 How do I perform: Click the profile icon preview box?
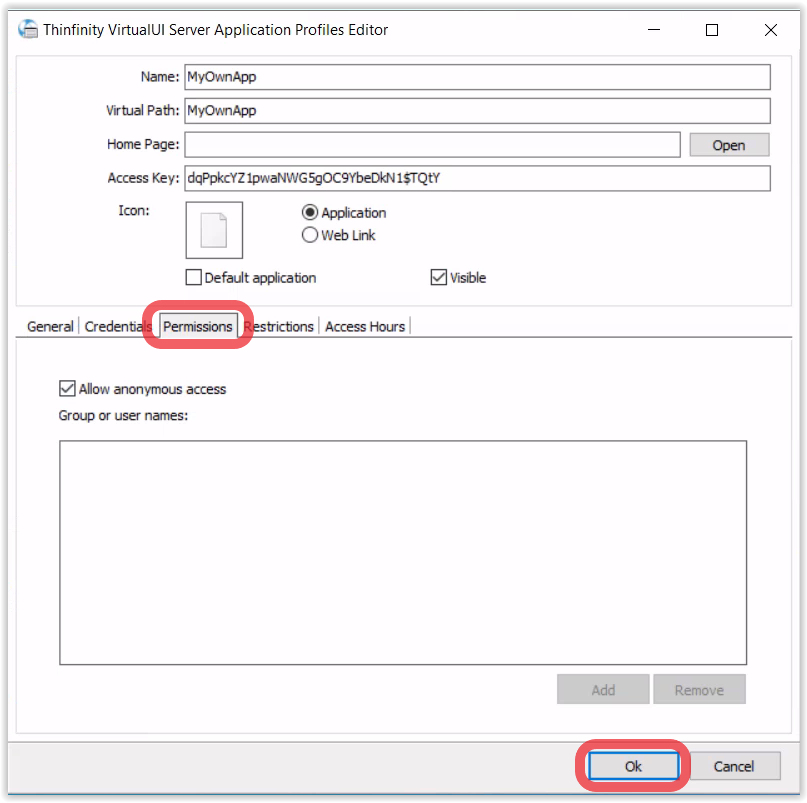coord(214,230)
